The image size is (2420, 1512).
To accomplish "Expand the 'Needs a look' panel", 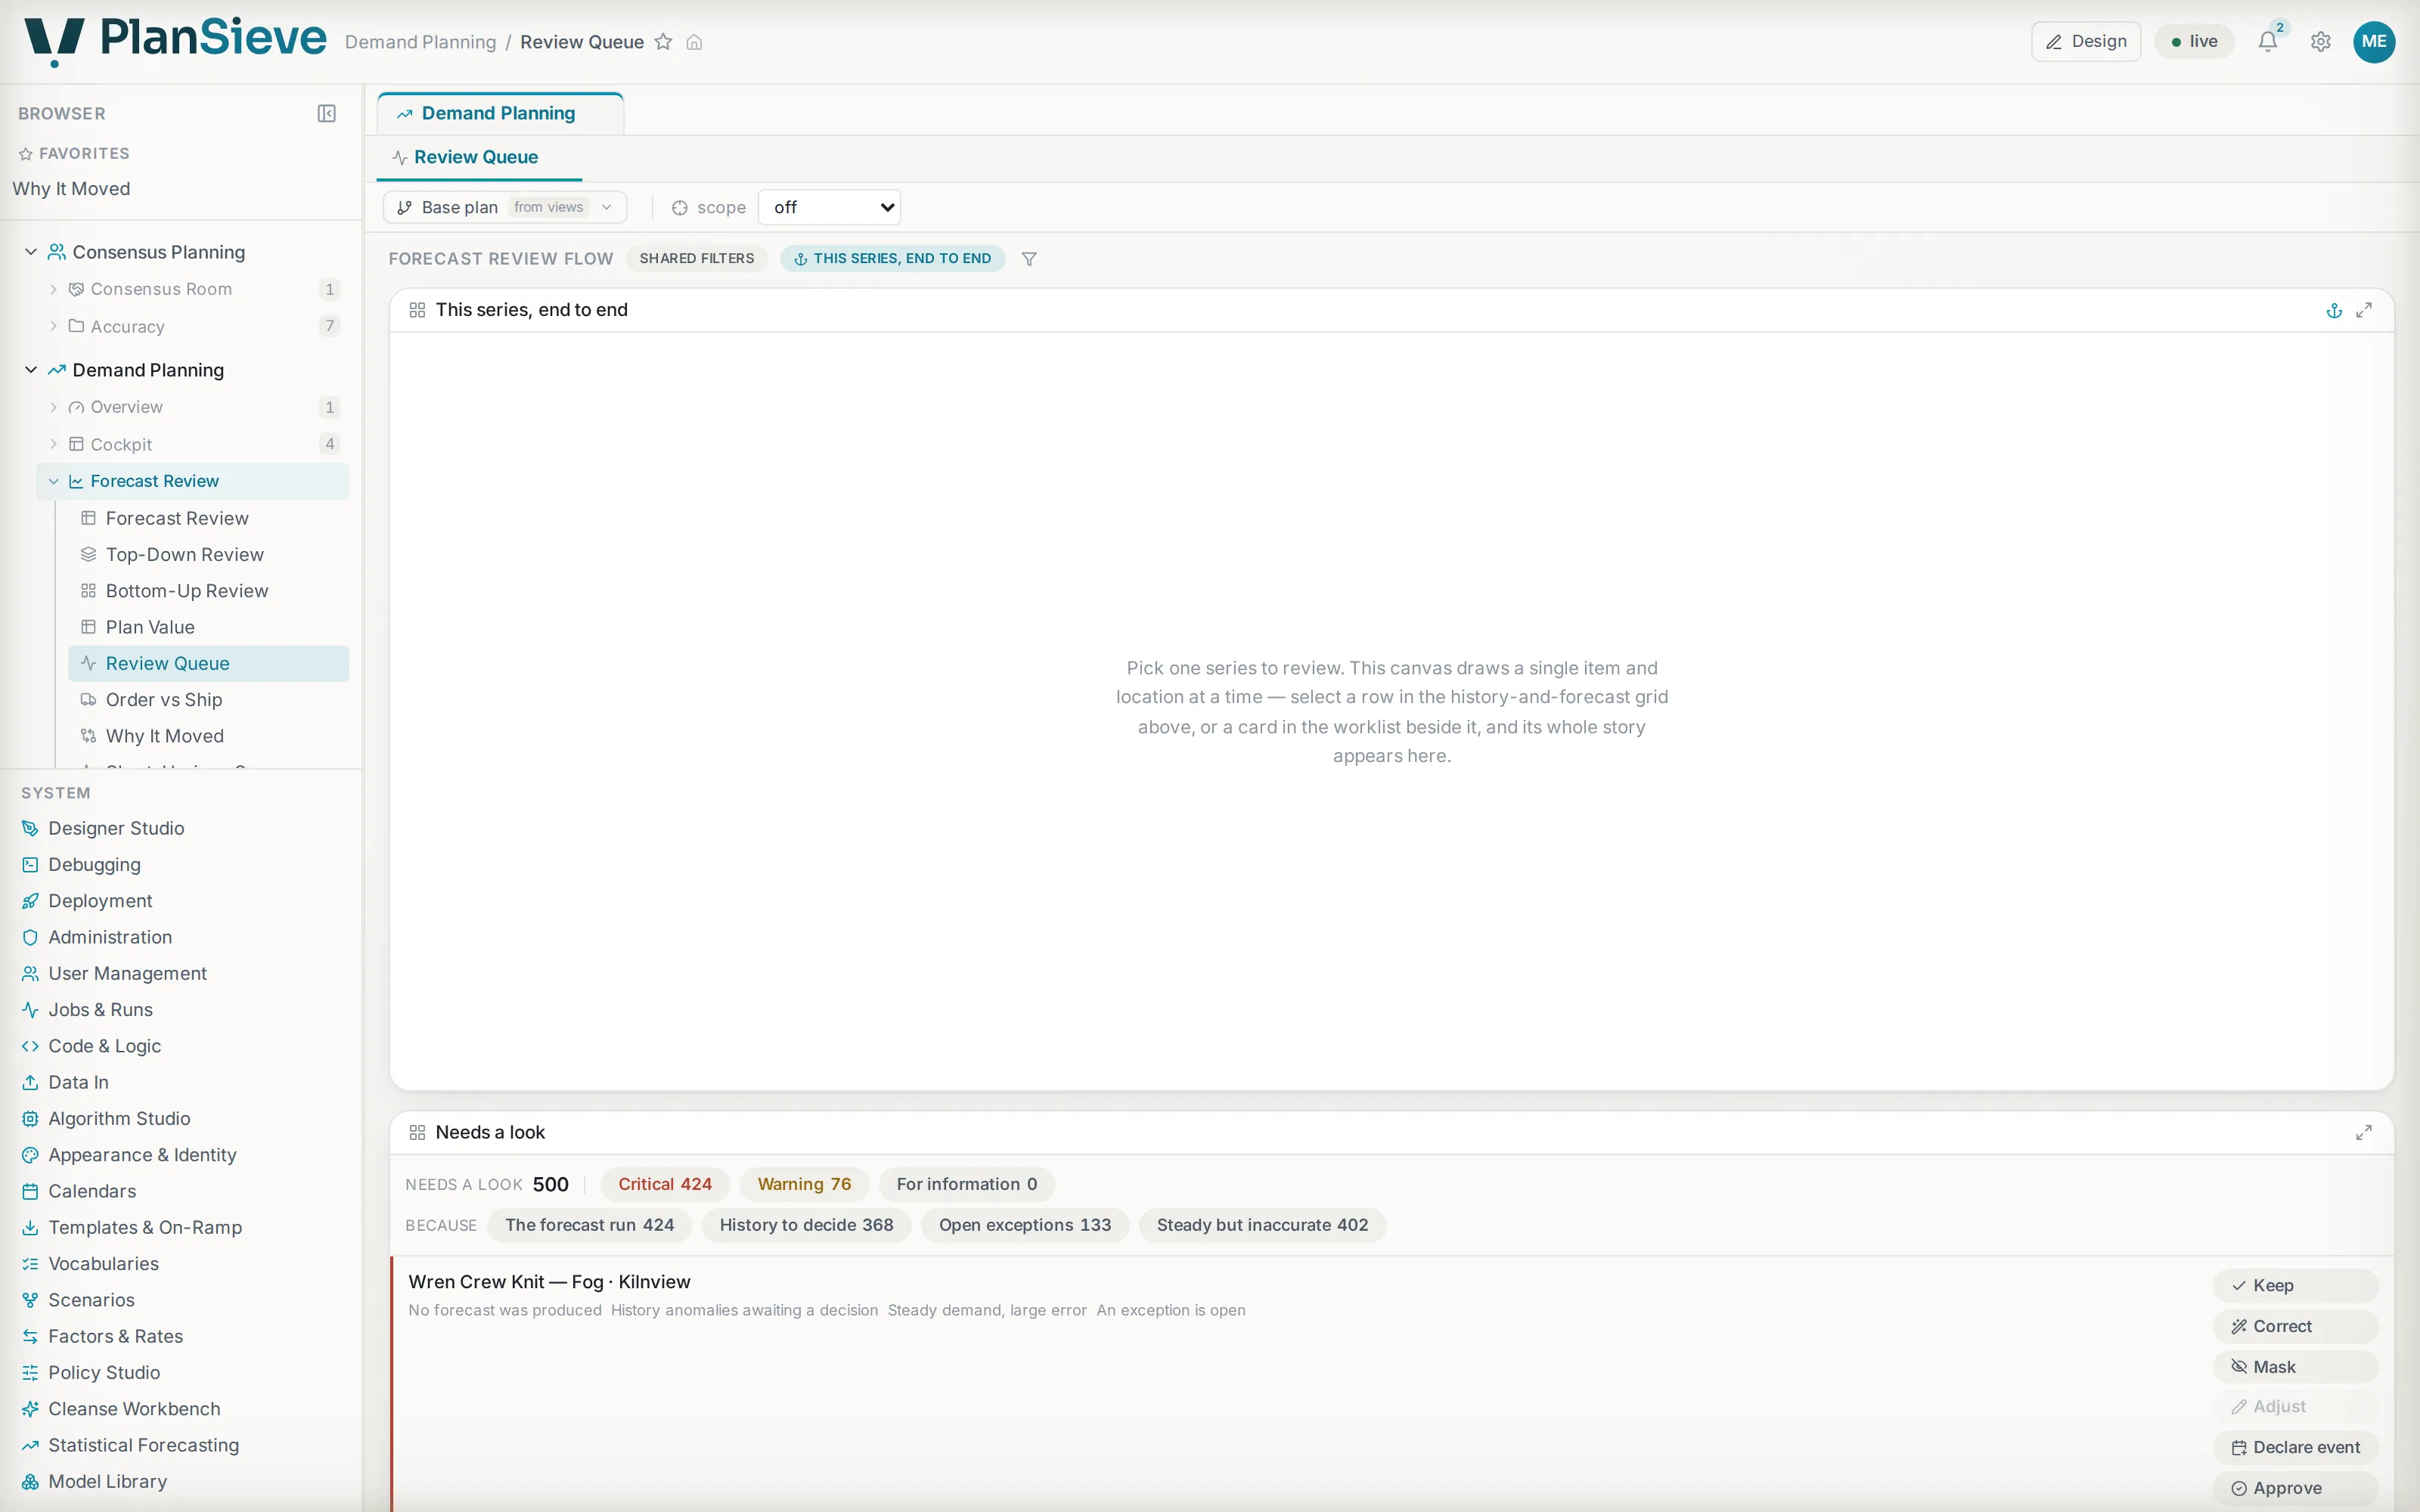I will pyautogui.click(x=2364, y=1133).
